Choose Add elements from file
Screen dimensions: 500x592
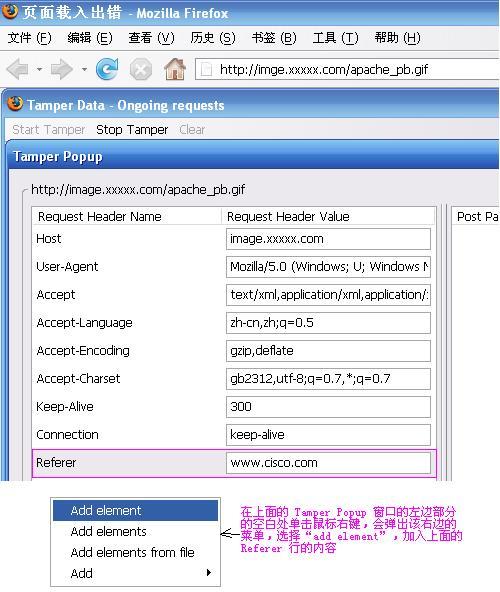(x=135, y=552)
